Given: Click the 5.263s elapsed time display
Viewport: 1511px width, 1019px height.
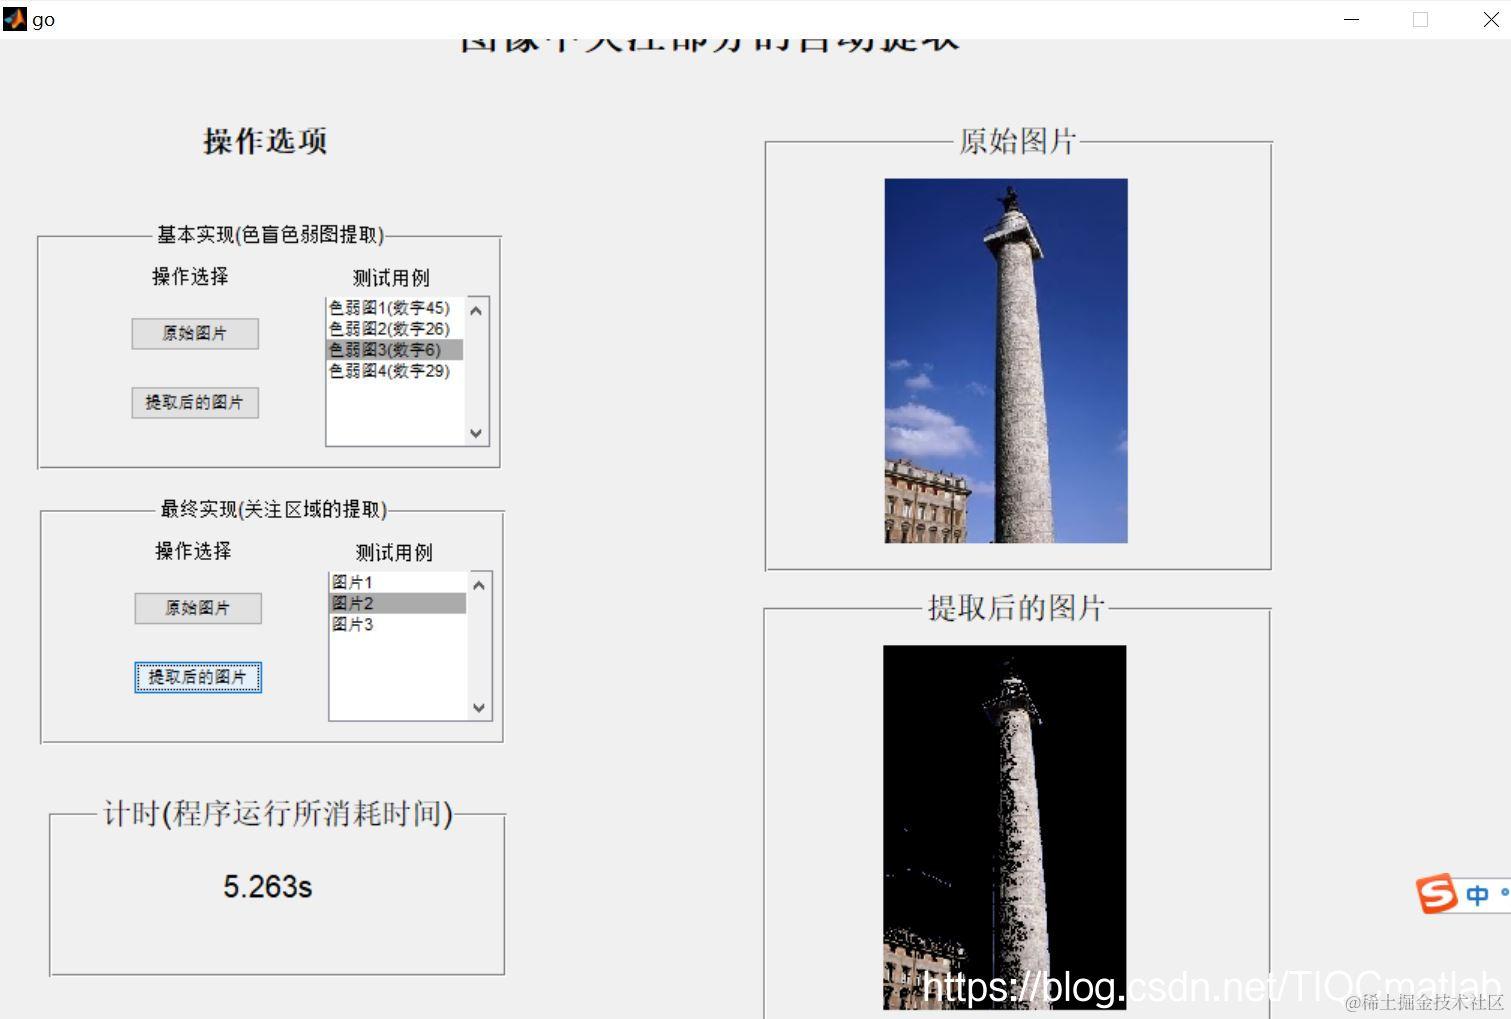Looking at the screenshot, I should (x=267, y=886).
